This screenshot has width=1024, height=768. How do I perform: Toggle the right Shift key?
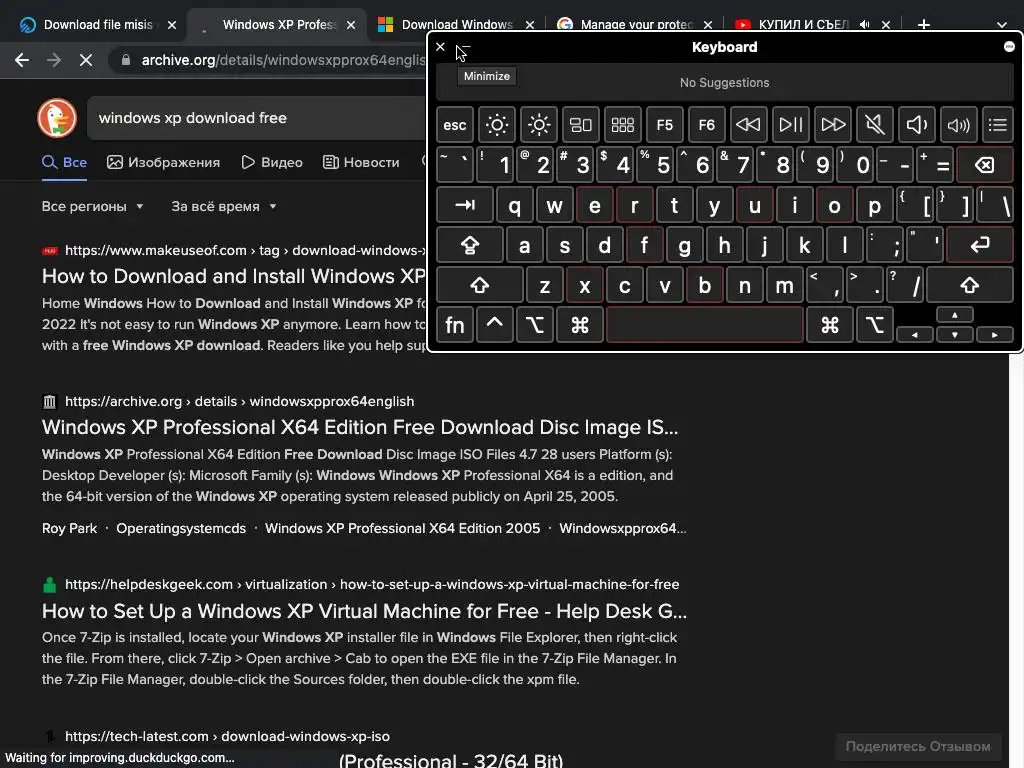pos(970,285)
